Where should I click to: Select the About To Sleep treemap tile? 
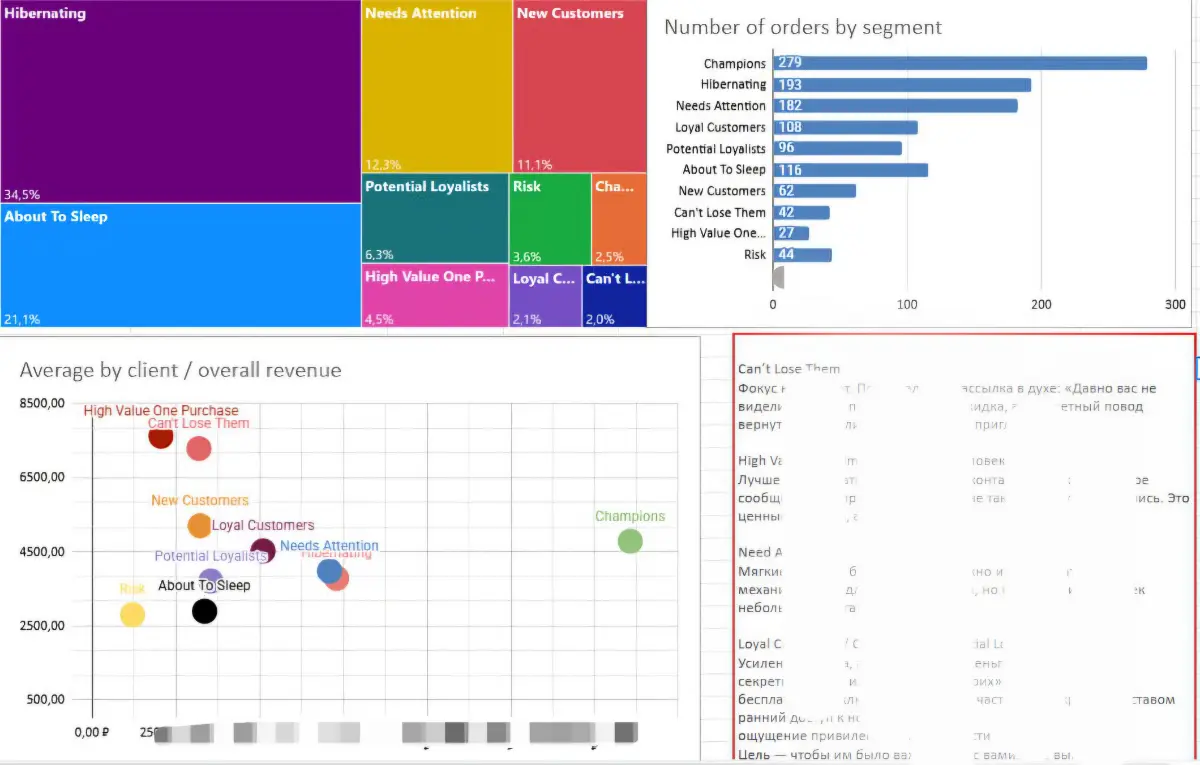180,265
